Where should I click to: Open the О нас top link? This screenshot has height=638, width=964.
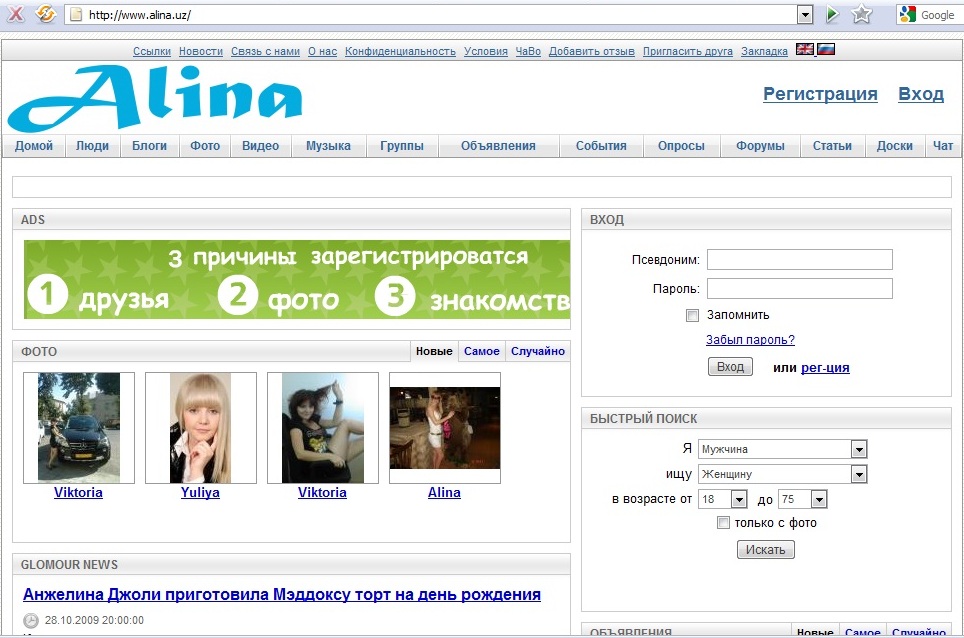click(x=323, y=52)
